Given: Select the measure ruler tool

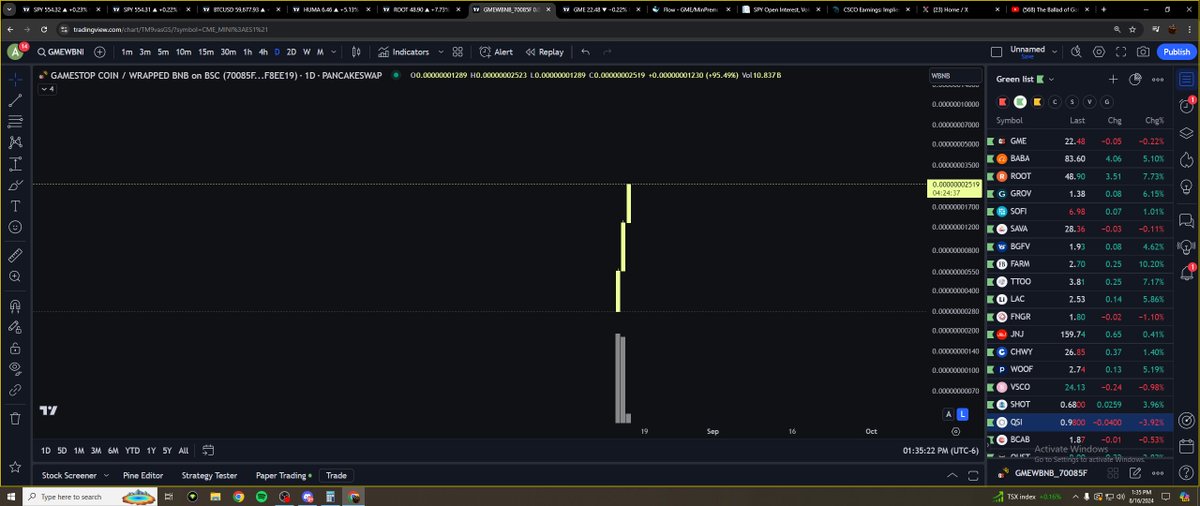Looking at the screenshot, I should [x=15, y=256].
